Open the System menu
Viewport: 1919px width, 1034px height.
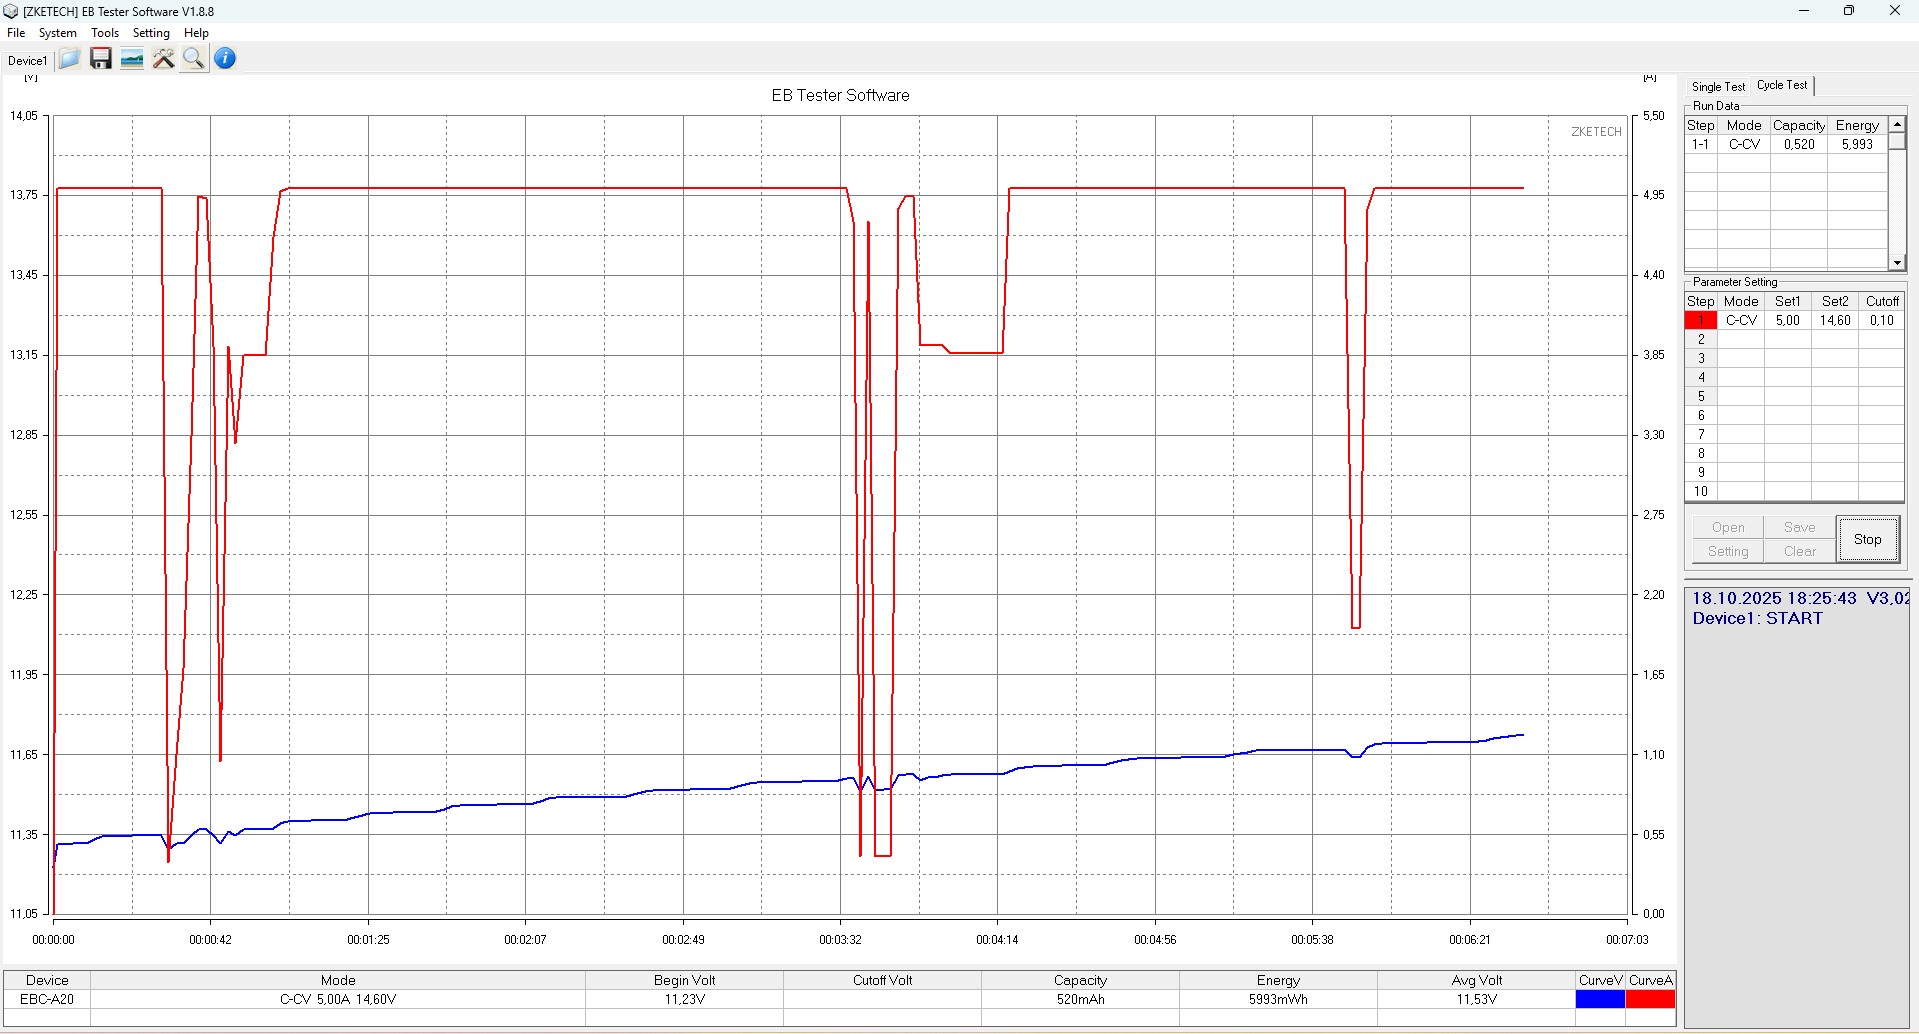coord(57,33)
